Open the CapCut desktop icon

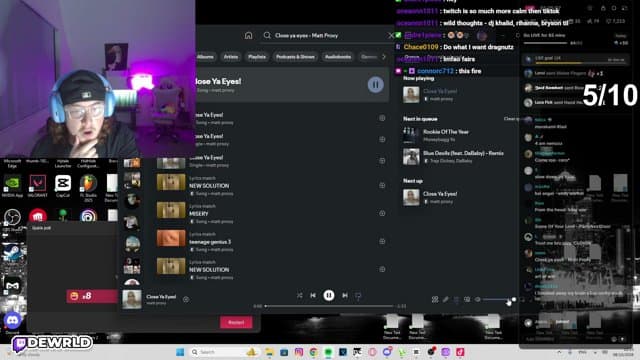click(63, 186)
